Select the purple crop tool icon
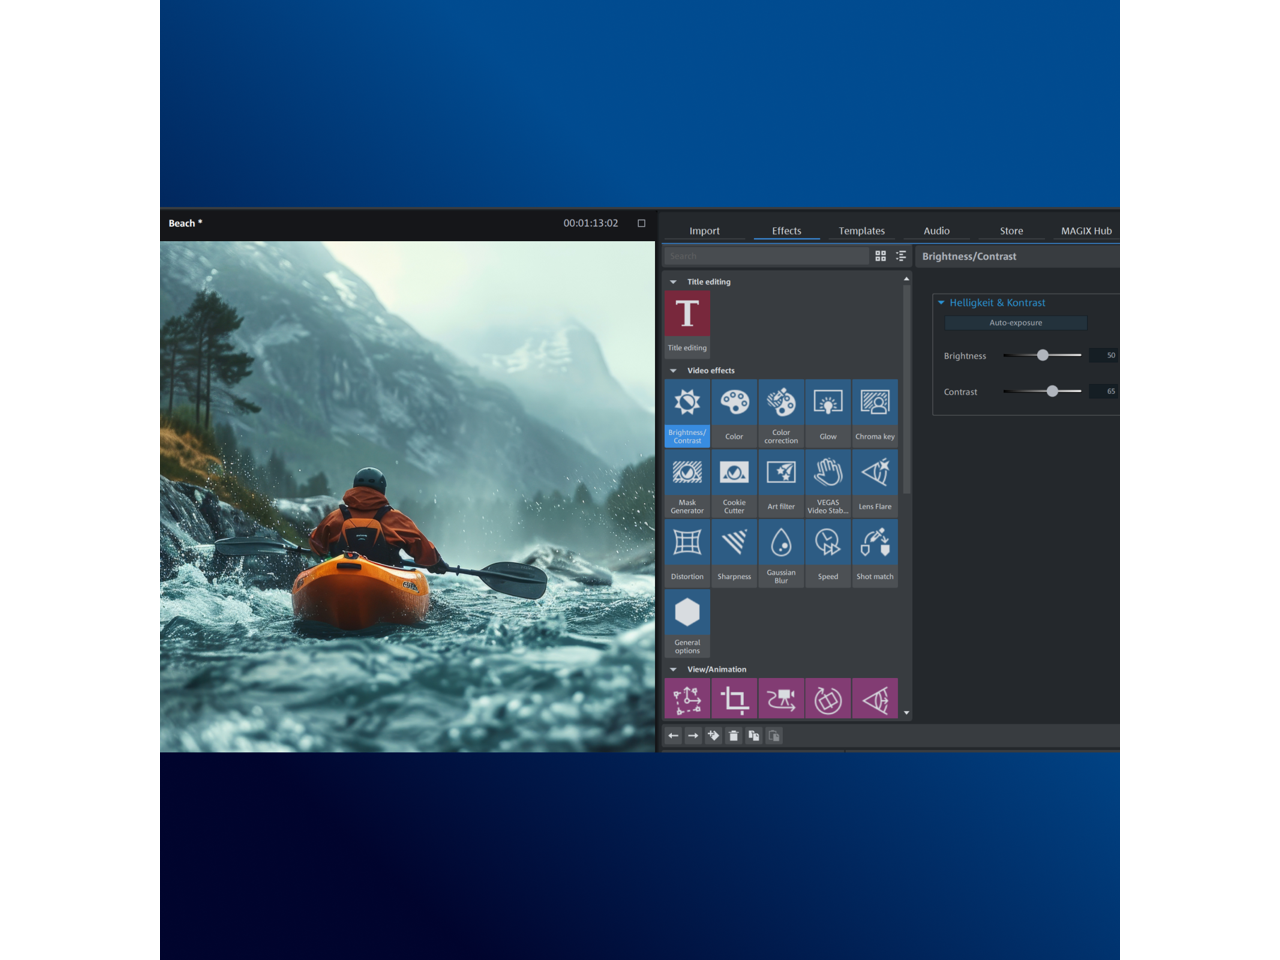 (734, 699)
